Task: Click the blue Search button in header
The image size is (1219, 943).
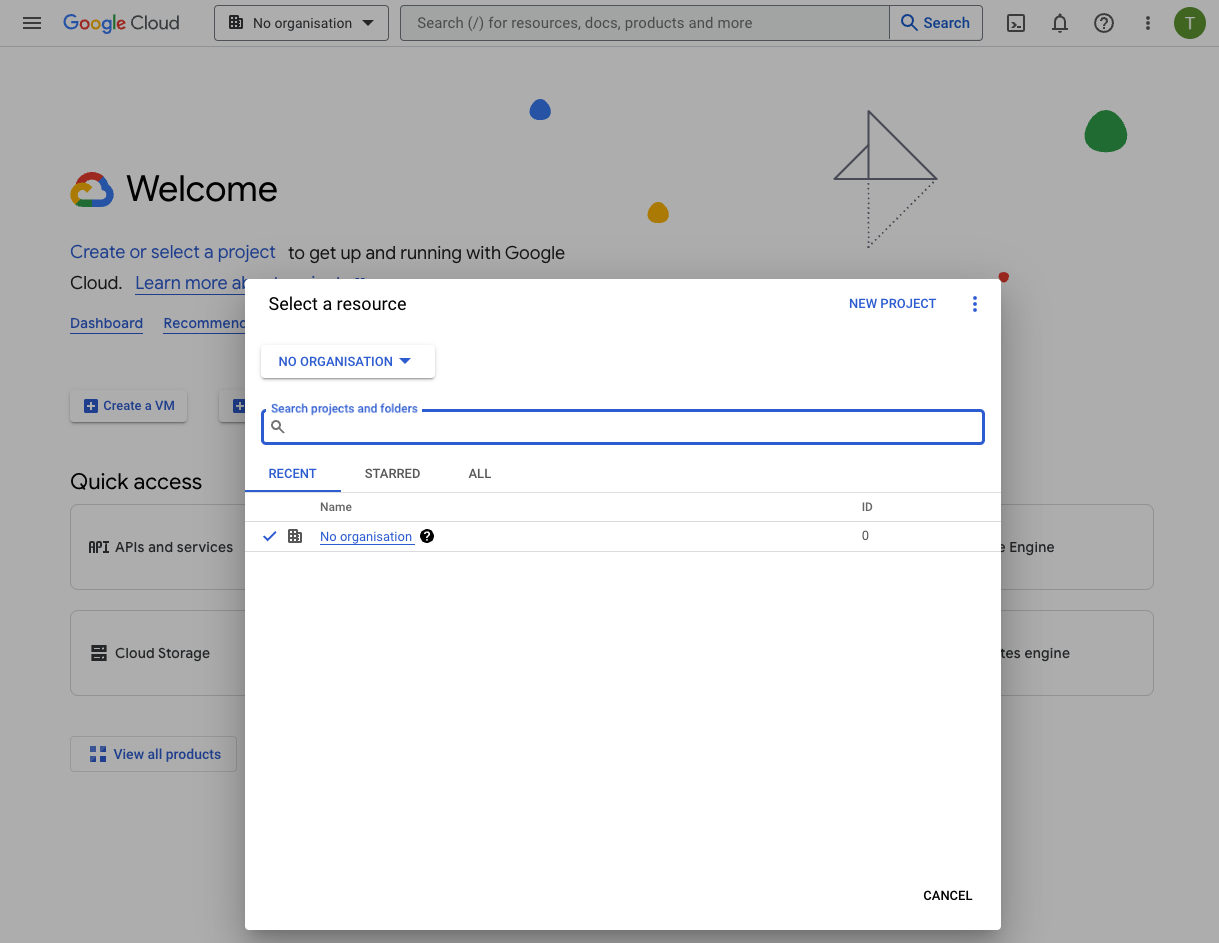Action: [936, 23]
